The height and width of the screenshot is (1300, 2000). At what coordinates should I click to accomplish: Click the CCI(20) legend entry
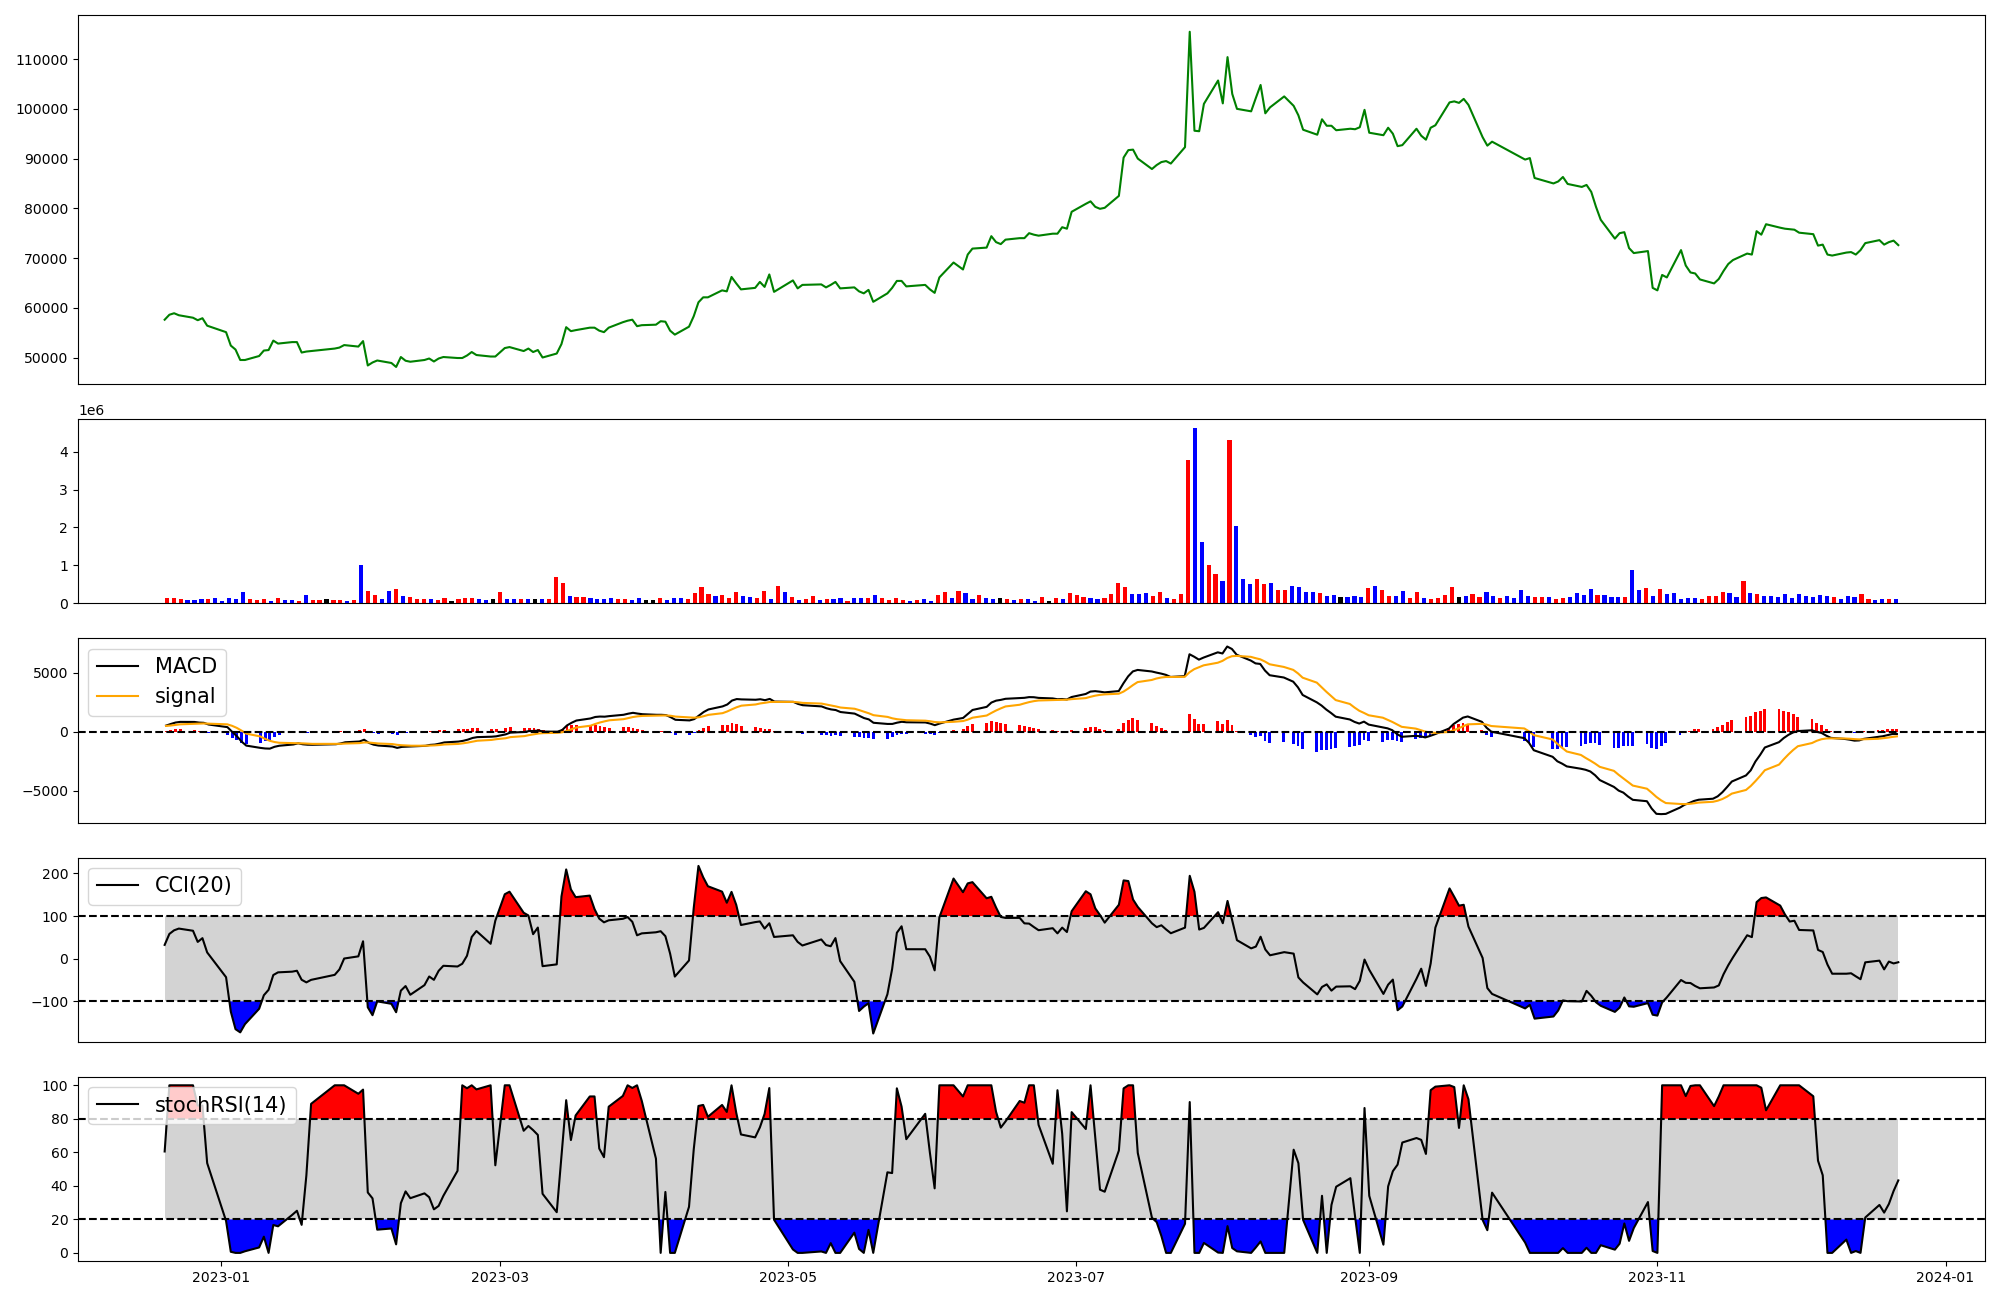(x=192, y=885)
